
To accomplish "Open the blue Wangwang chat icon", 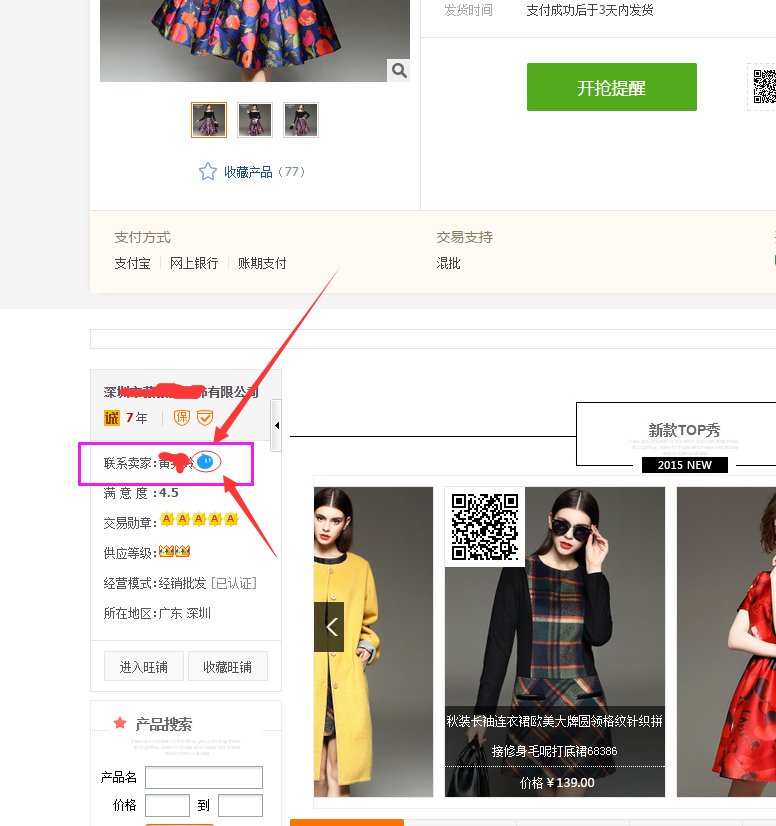I will 205,462.
